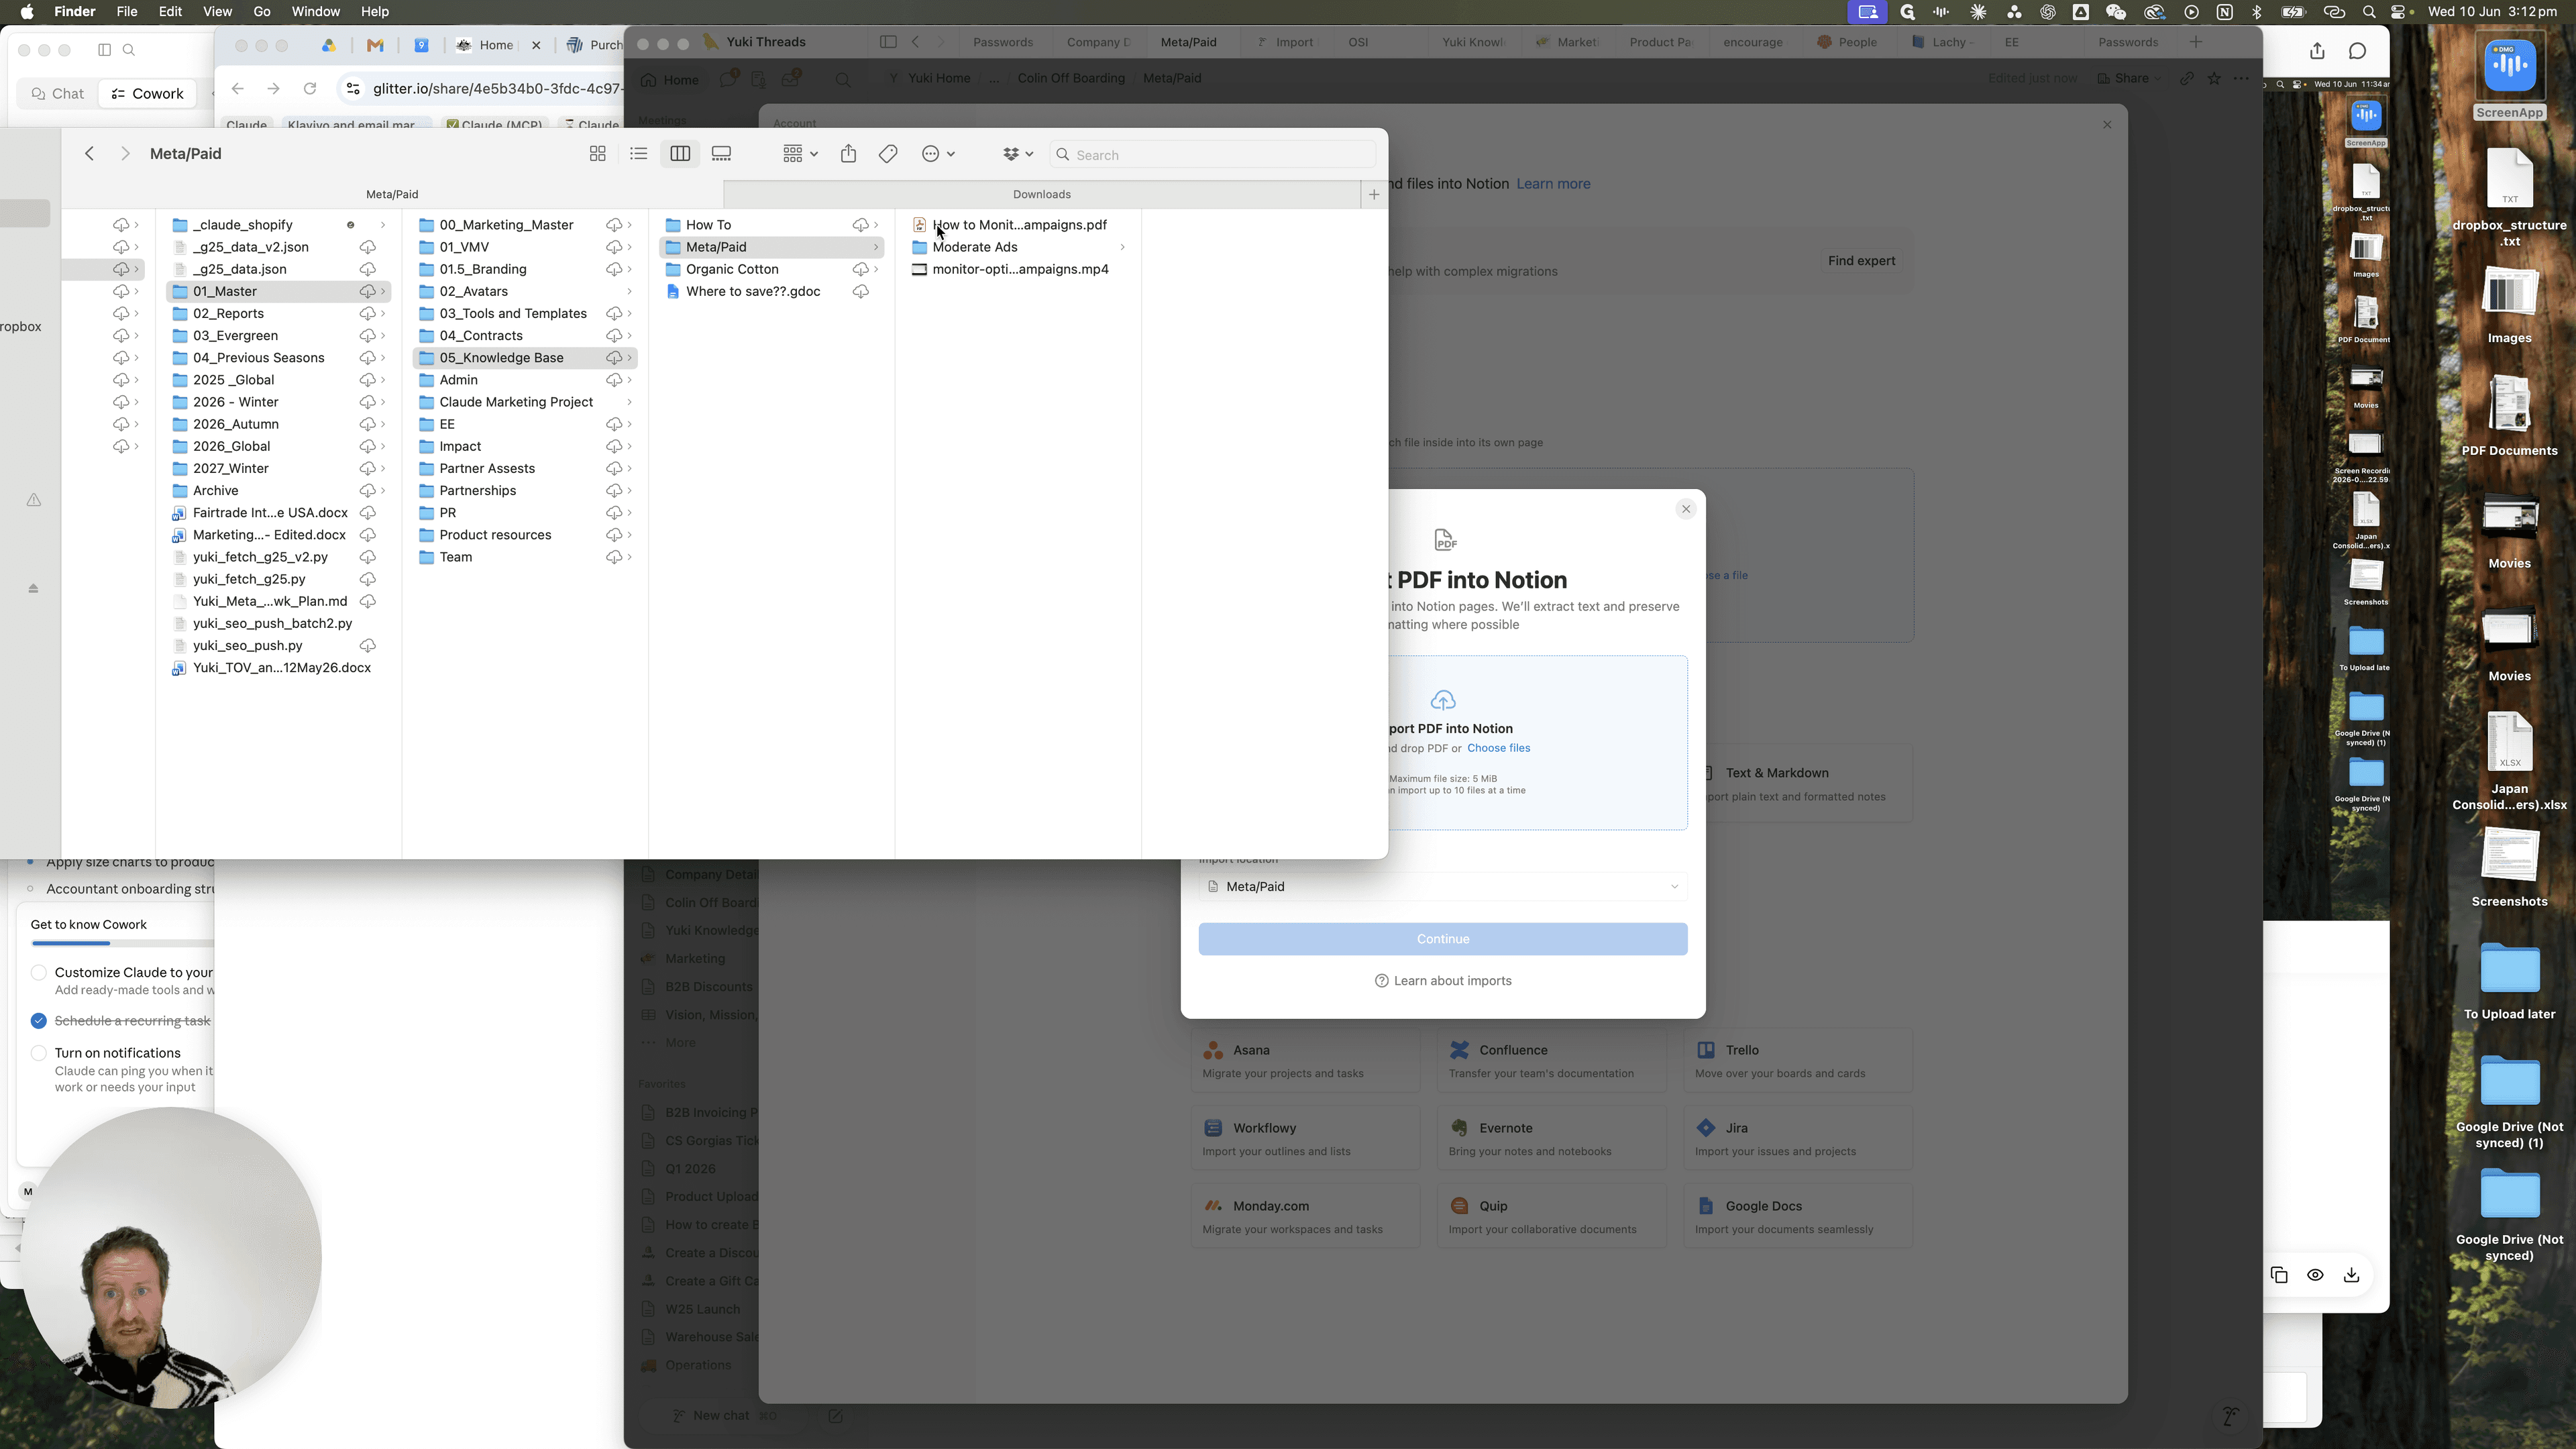Open ScreenApp on the desktop

click(2509, 77)
